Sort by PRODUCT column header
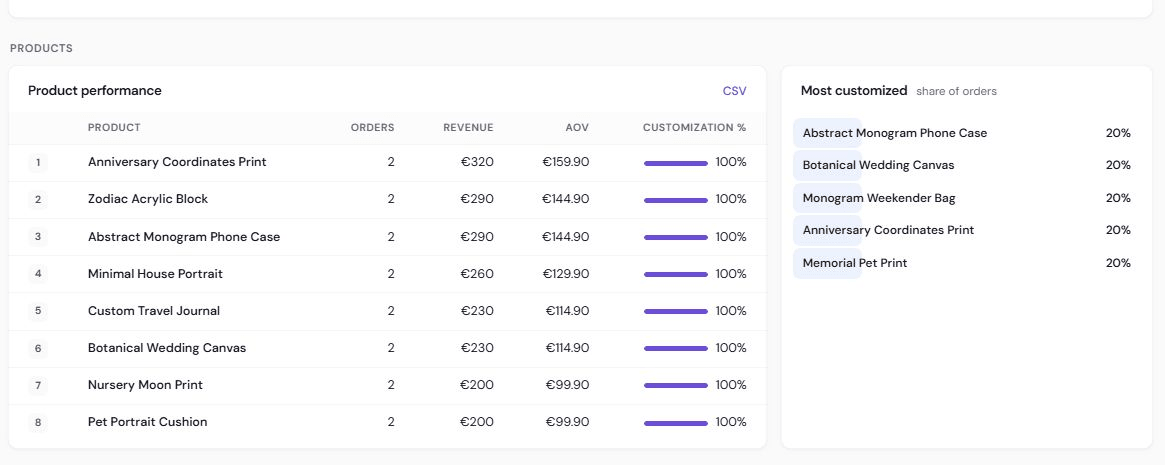The image size is (1165, 465). tap(114, 128)
